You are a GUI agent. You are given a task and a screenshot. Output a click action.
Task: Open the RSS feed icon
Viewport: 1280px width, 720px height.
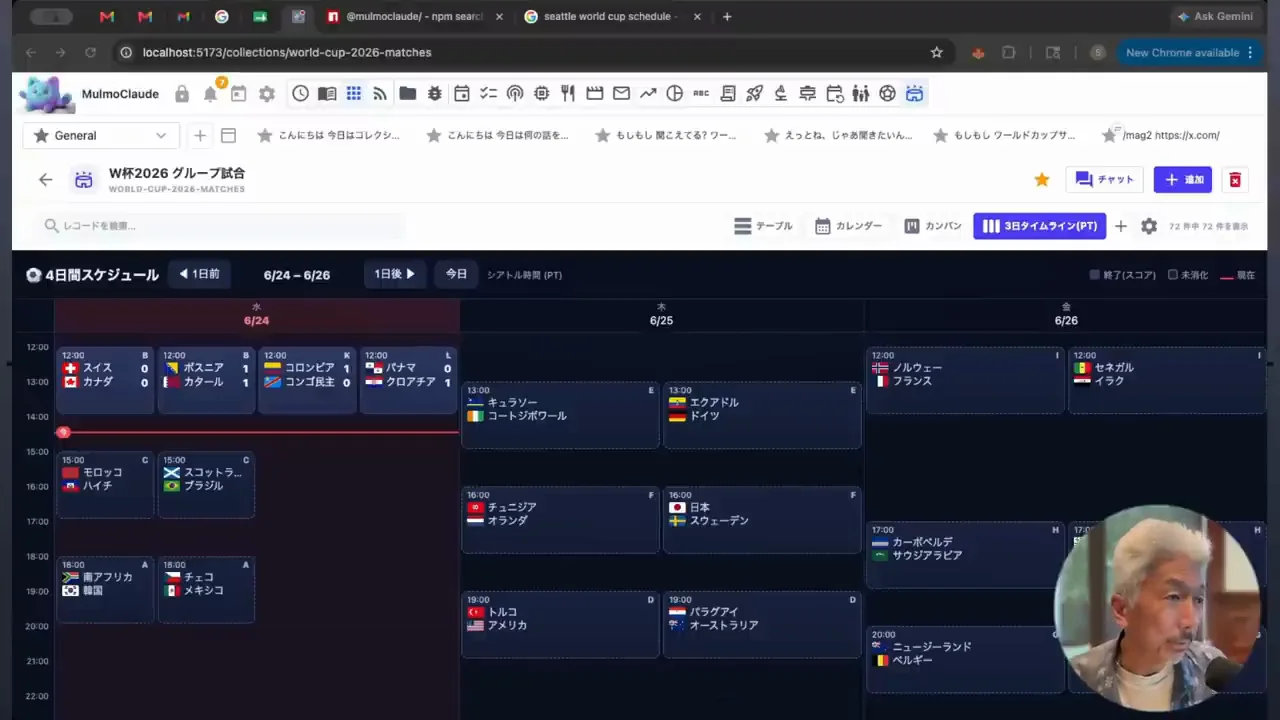(380, 94)
